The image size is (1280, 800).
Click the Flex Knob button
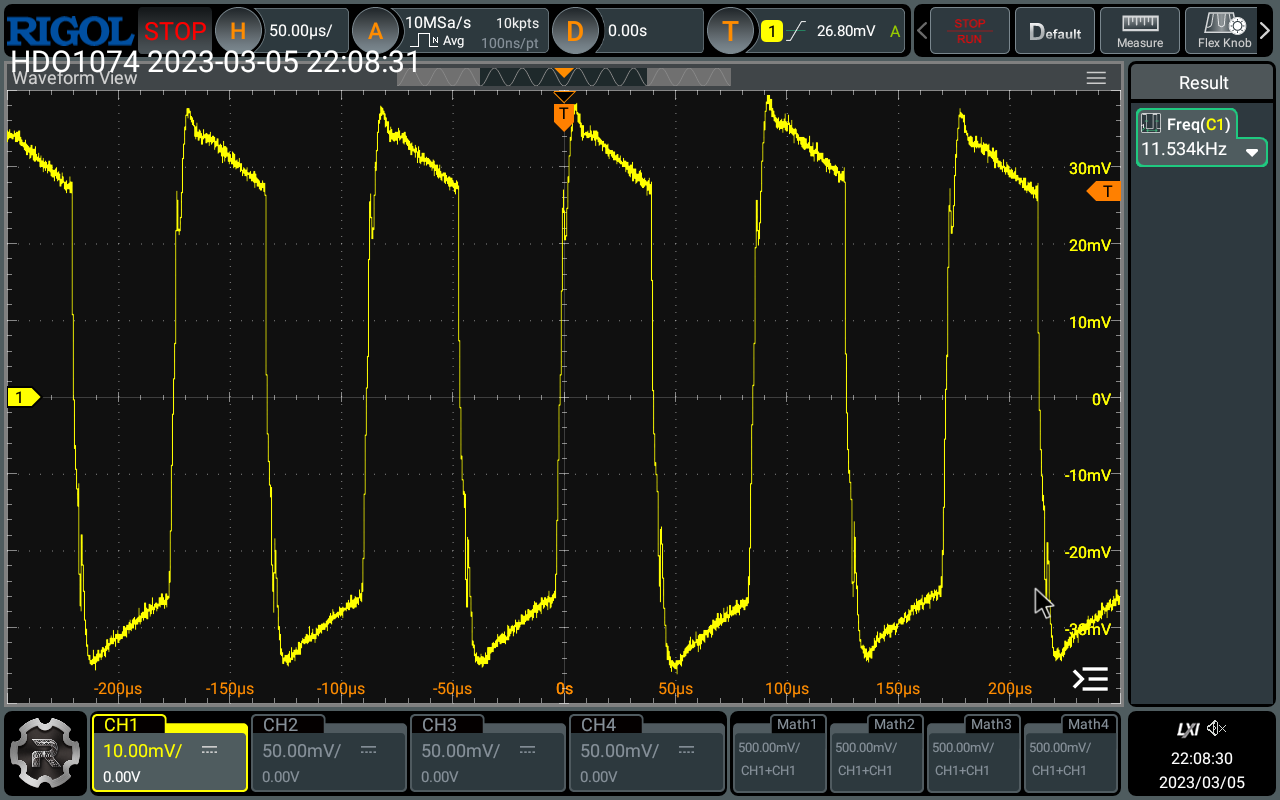coord(1225,31)
